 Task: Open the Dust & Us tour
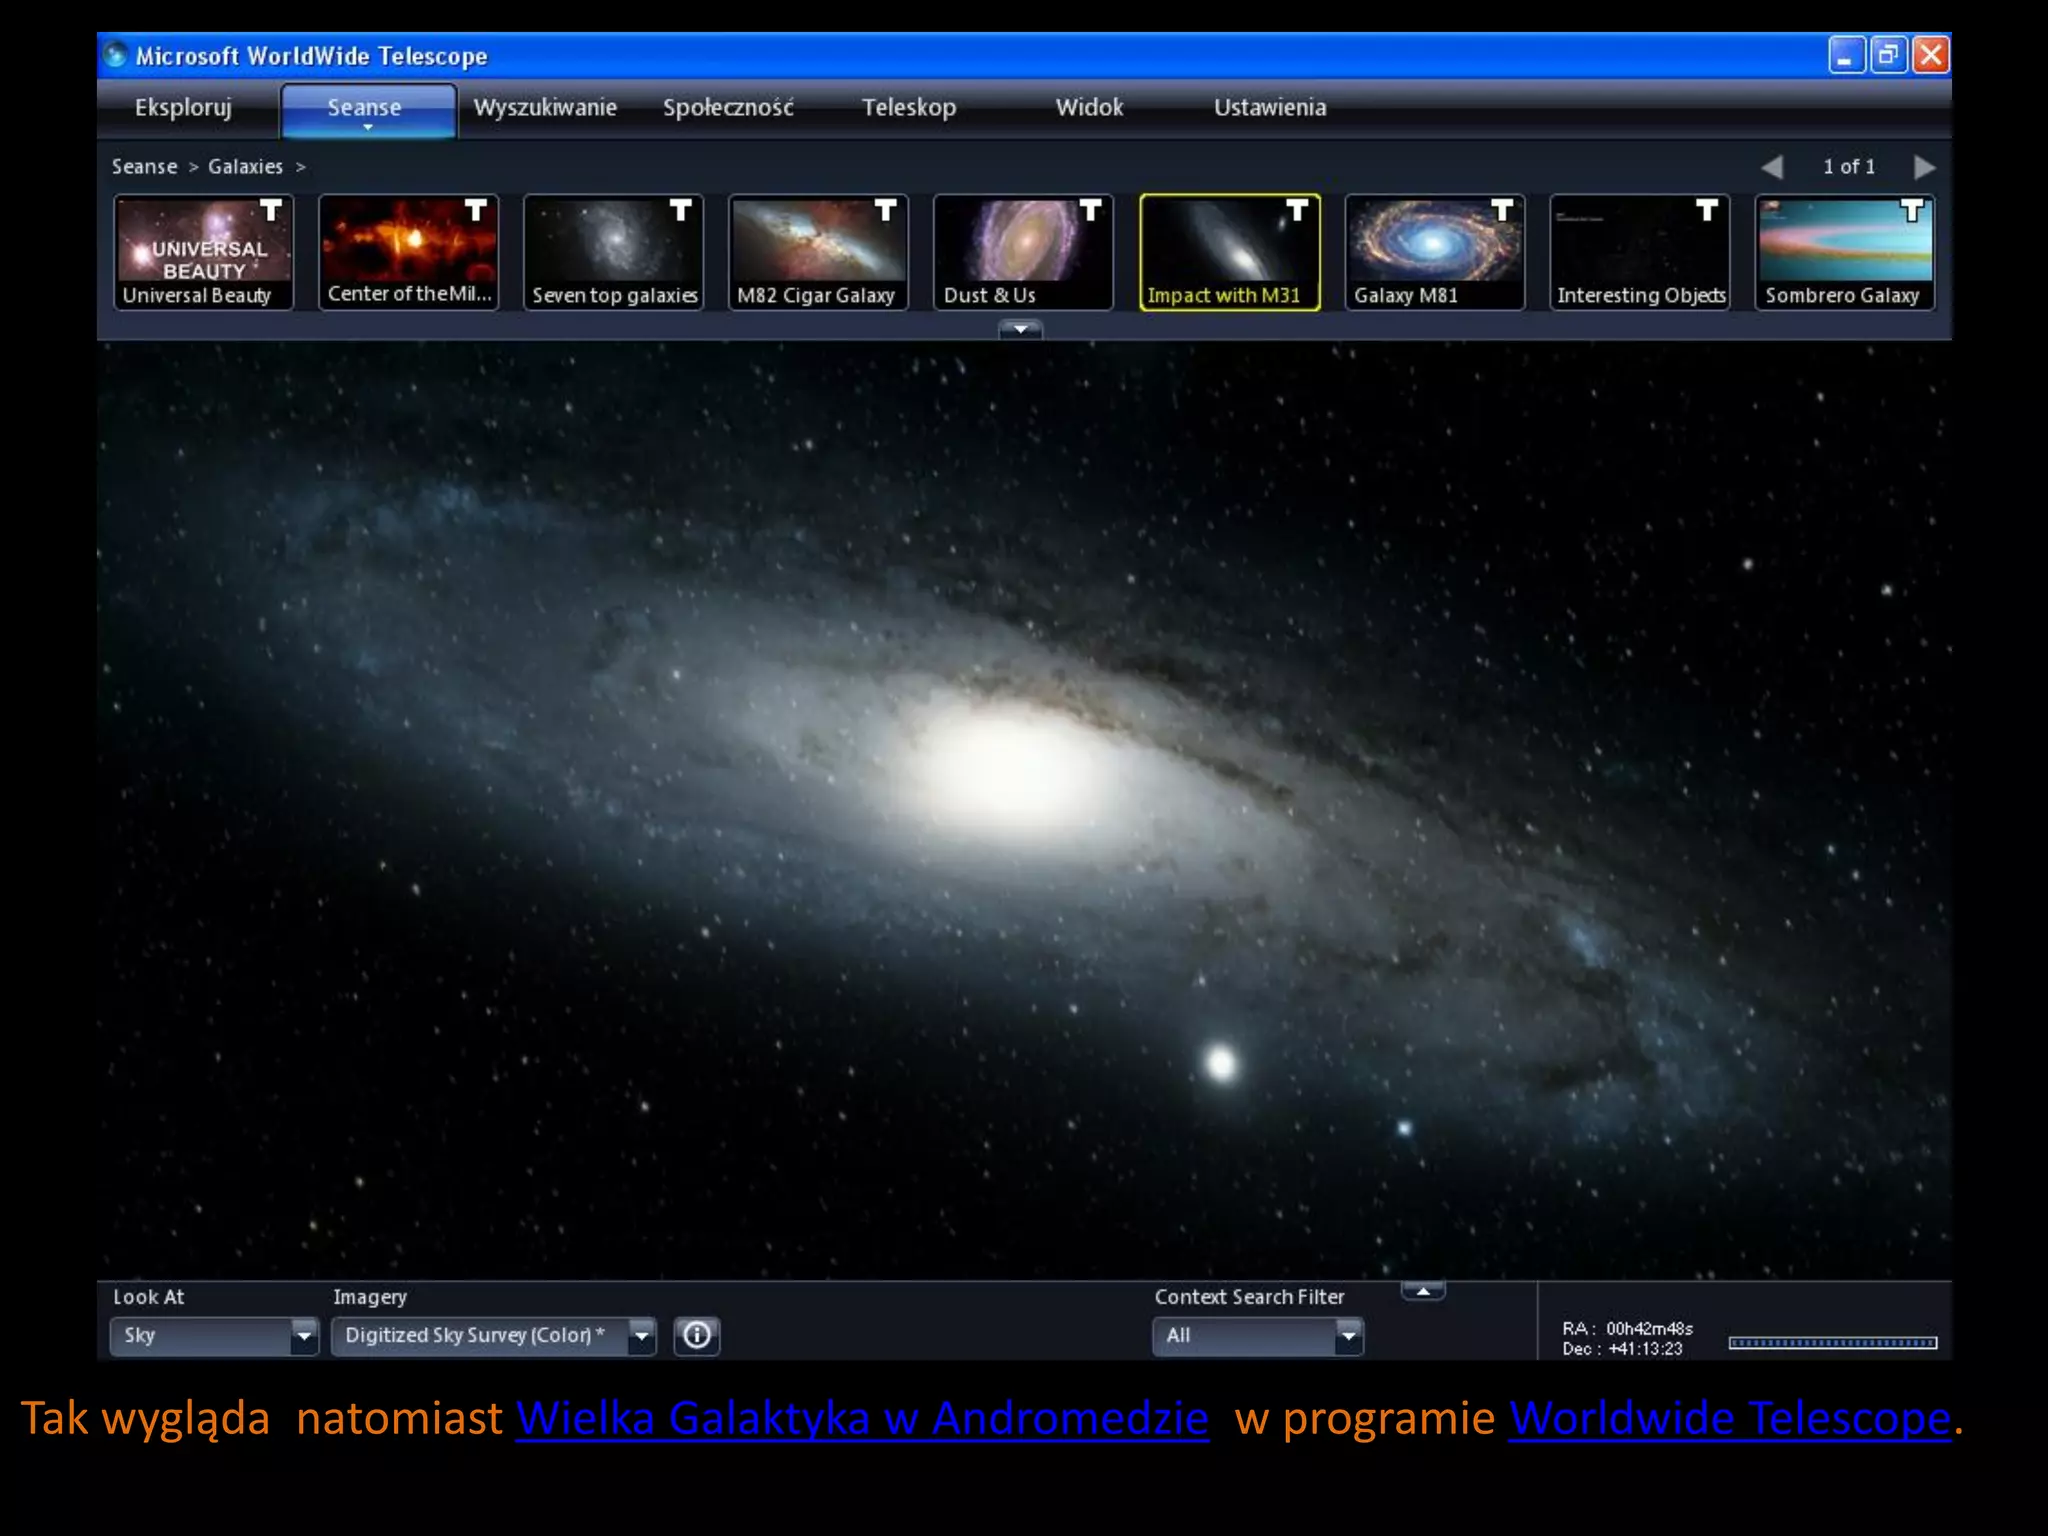pyautogui.click(x=1024, y=252)
